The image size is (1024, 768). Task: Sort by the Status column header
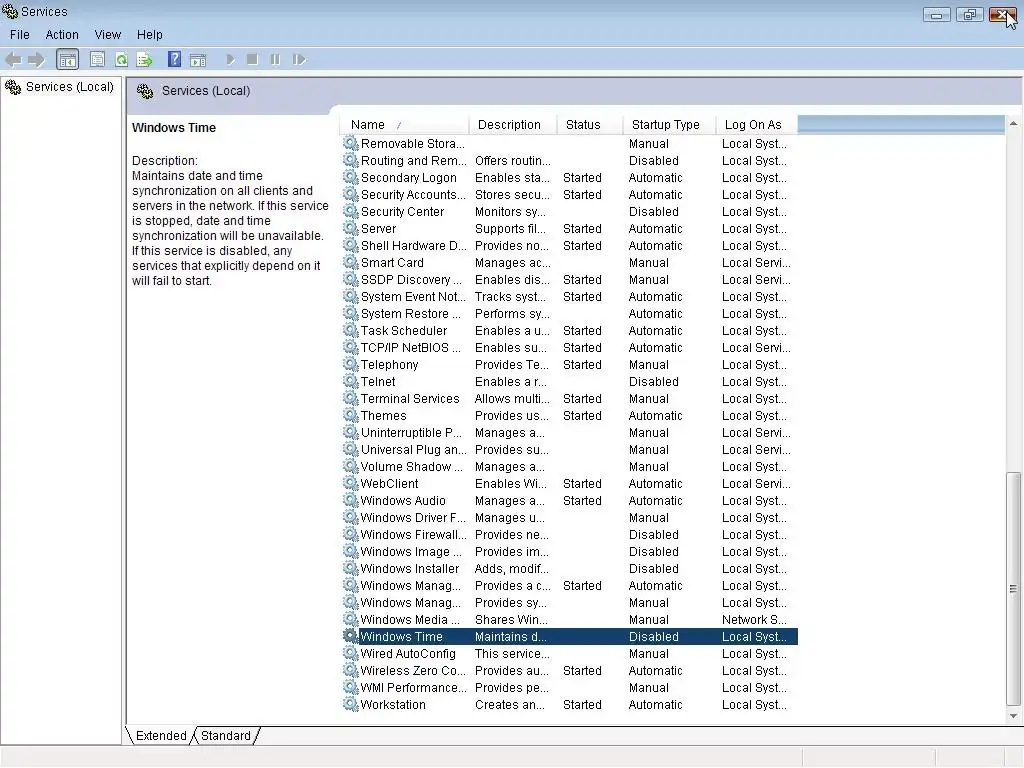click(590, 125)
